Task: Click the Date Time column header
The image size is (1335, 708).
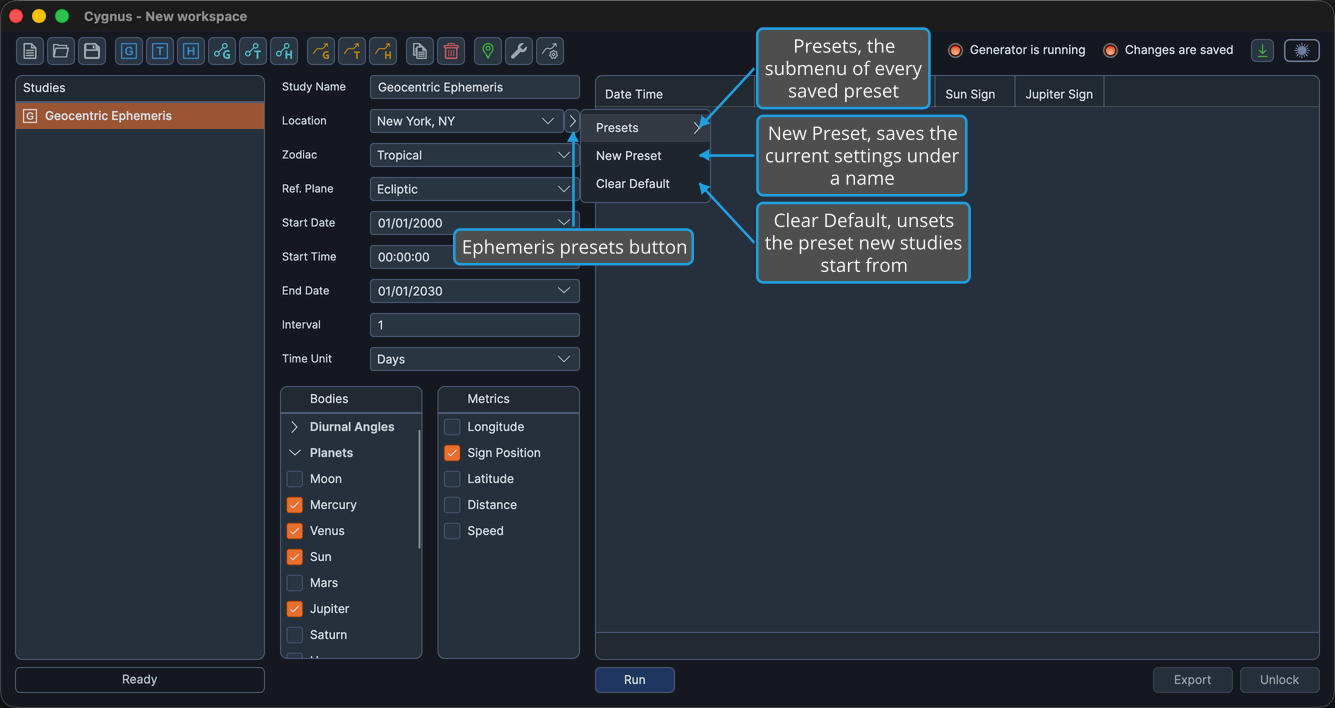Action: tap(675, 94)
